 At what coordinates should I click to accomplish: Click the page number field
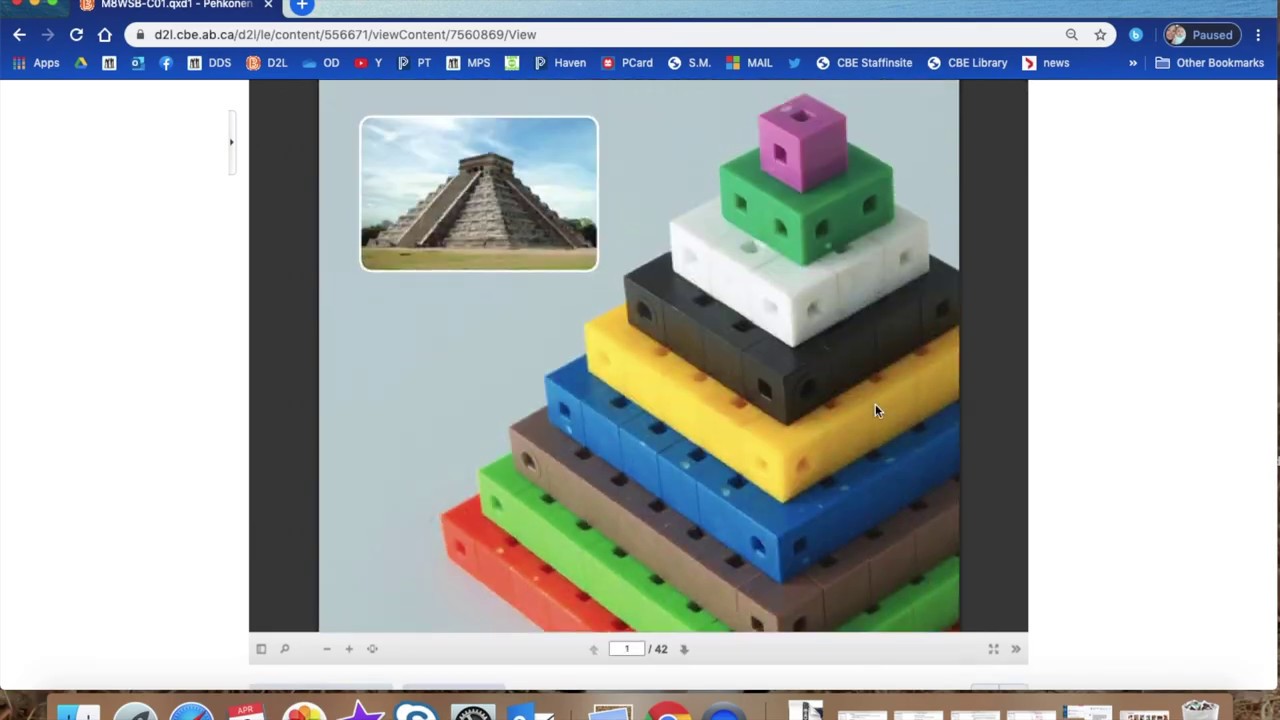click(x=627, y=649)
